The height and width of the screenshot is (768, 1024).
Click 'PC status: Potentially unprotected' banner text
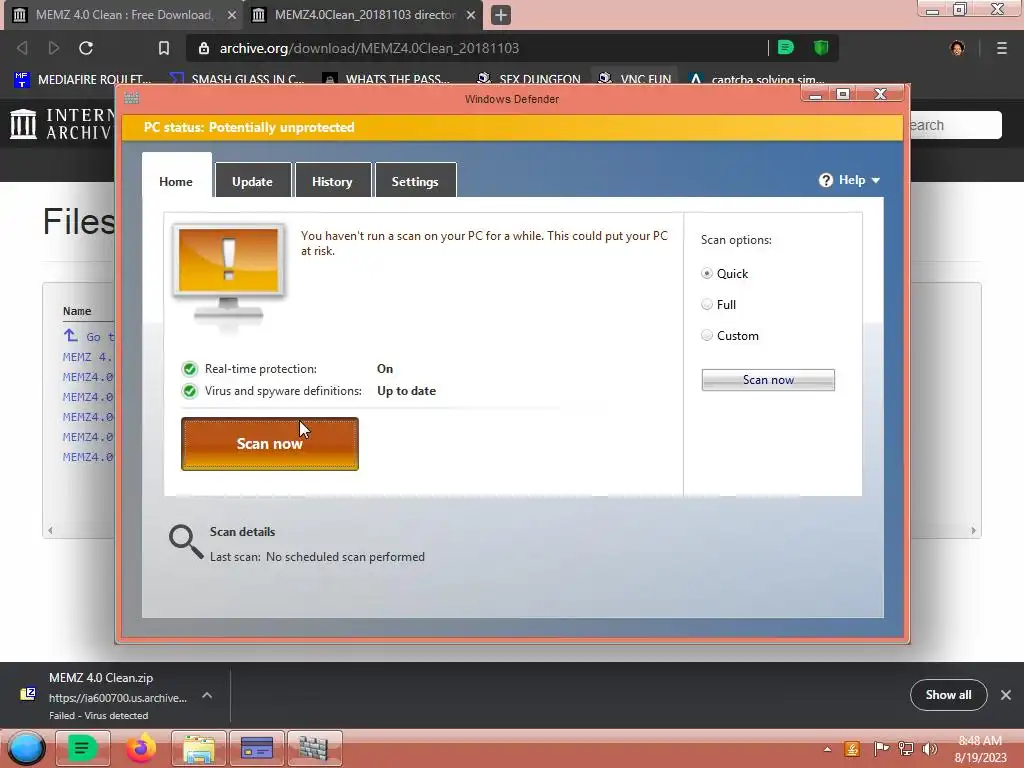coord(249,127)
